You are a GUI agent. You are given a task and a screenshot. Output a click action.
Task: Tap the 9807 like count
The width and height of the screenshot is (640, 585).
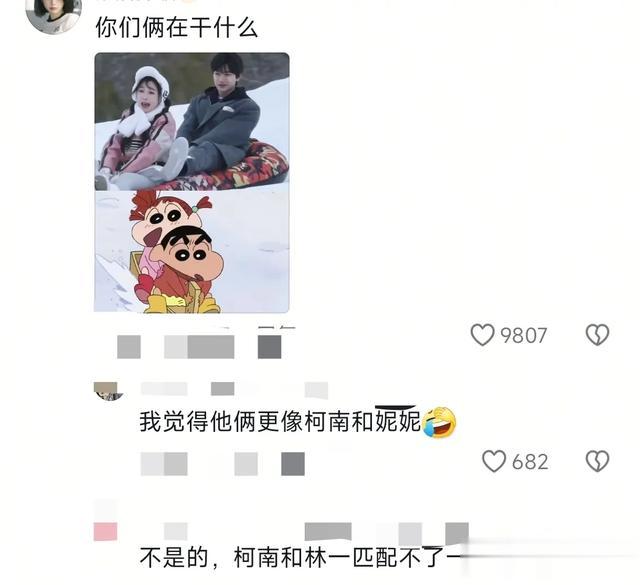(524, 336)
